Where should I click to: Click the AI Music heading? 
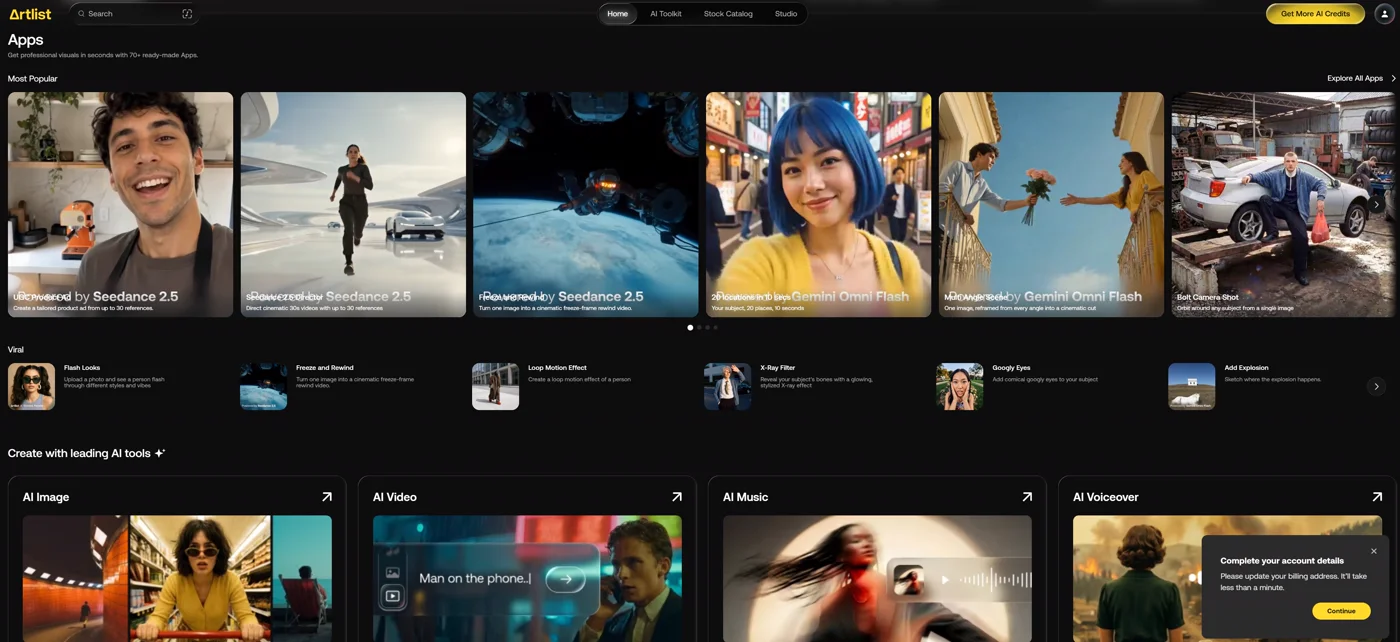[x=745, y=497]
